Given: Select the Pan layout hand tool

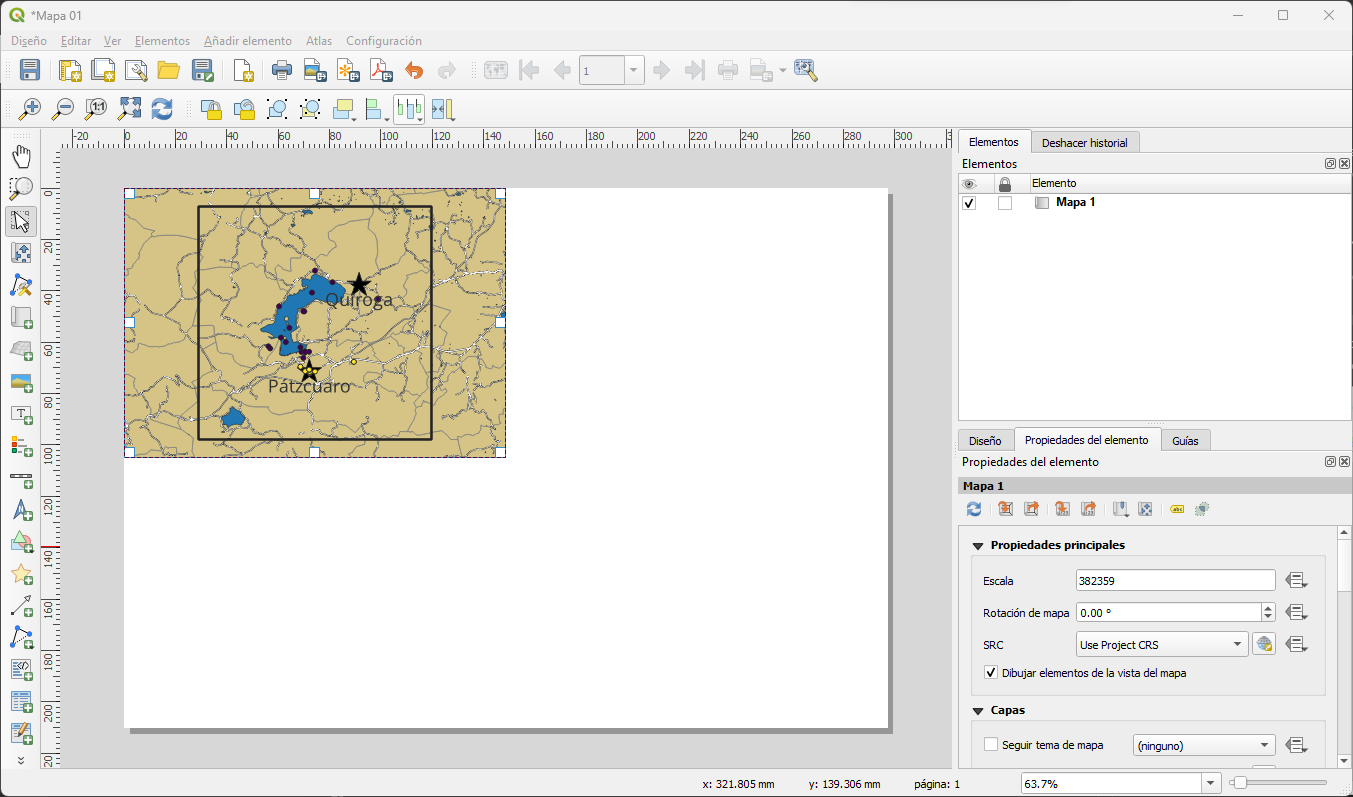Looking at the screenshot, I should point(21,156).
